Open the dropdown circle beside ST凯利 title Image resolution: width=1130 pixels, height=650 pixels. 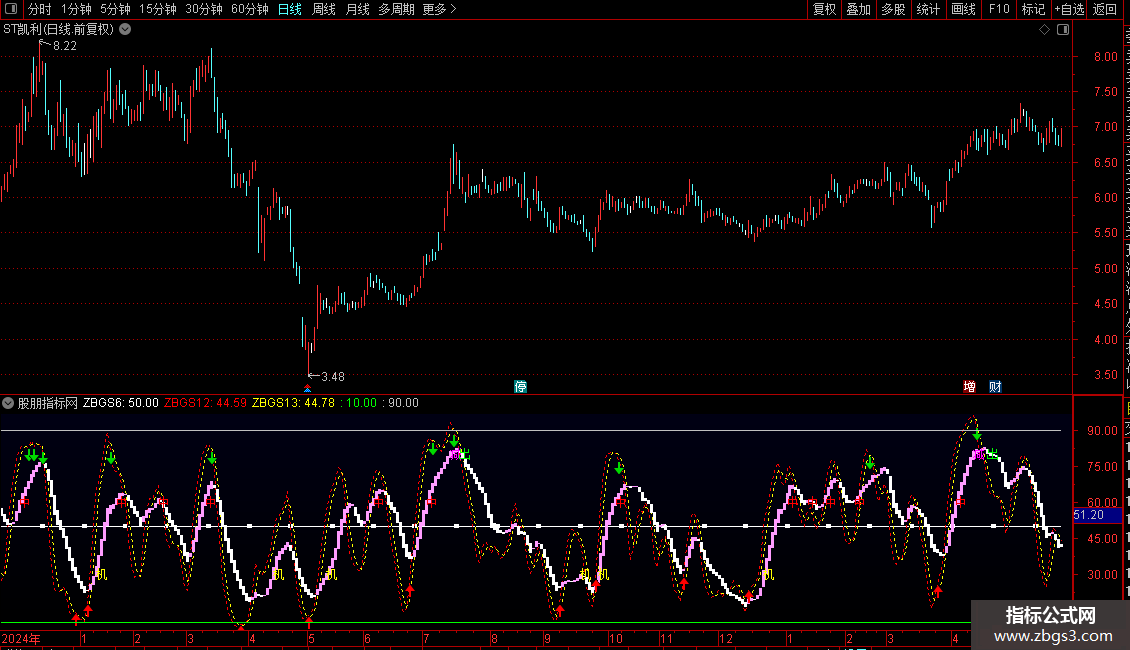(x=125, y=30)
